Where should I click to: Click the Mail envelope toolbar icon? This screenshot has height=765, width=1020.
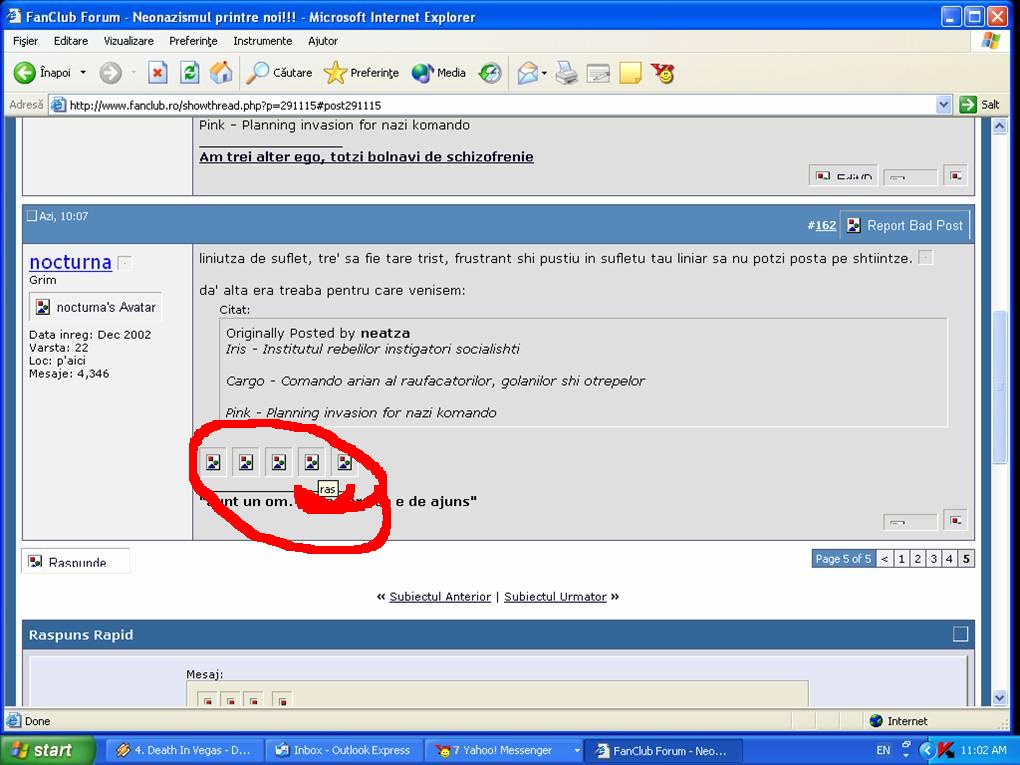coord(528,73)
